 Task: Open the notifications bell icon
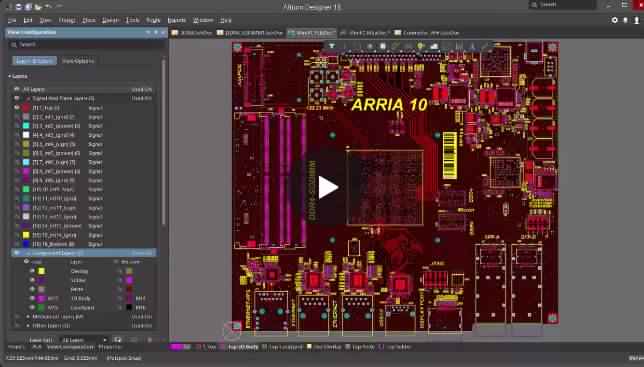626,20
